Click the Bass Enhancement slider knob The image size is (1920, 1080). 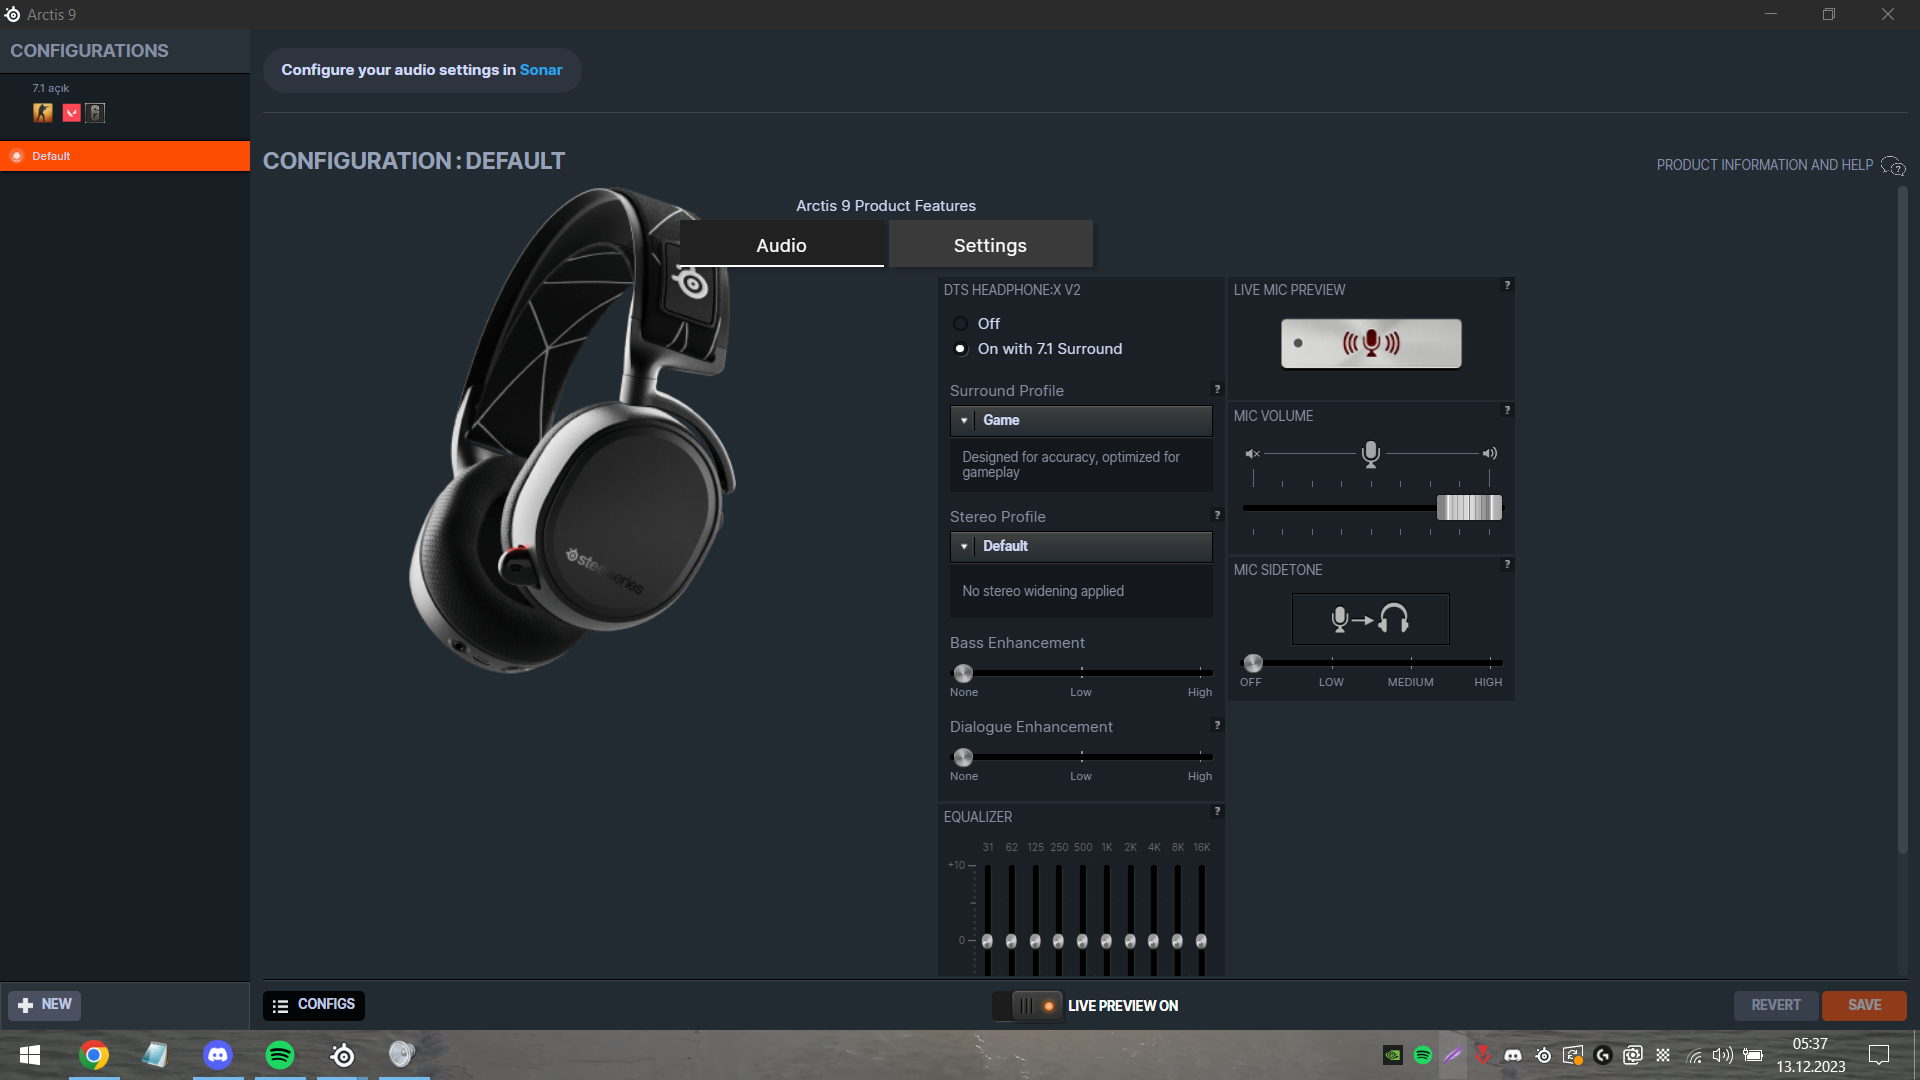tap(963, 673)
